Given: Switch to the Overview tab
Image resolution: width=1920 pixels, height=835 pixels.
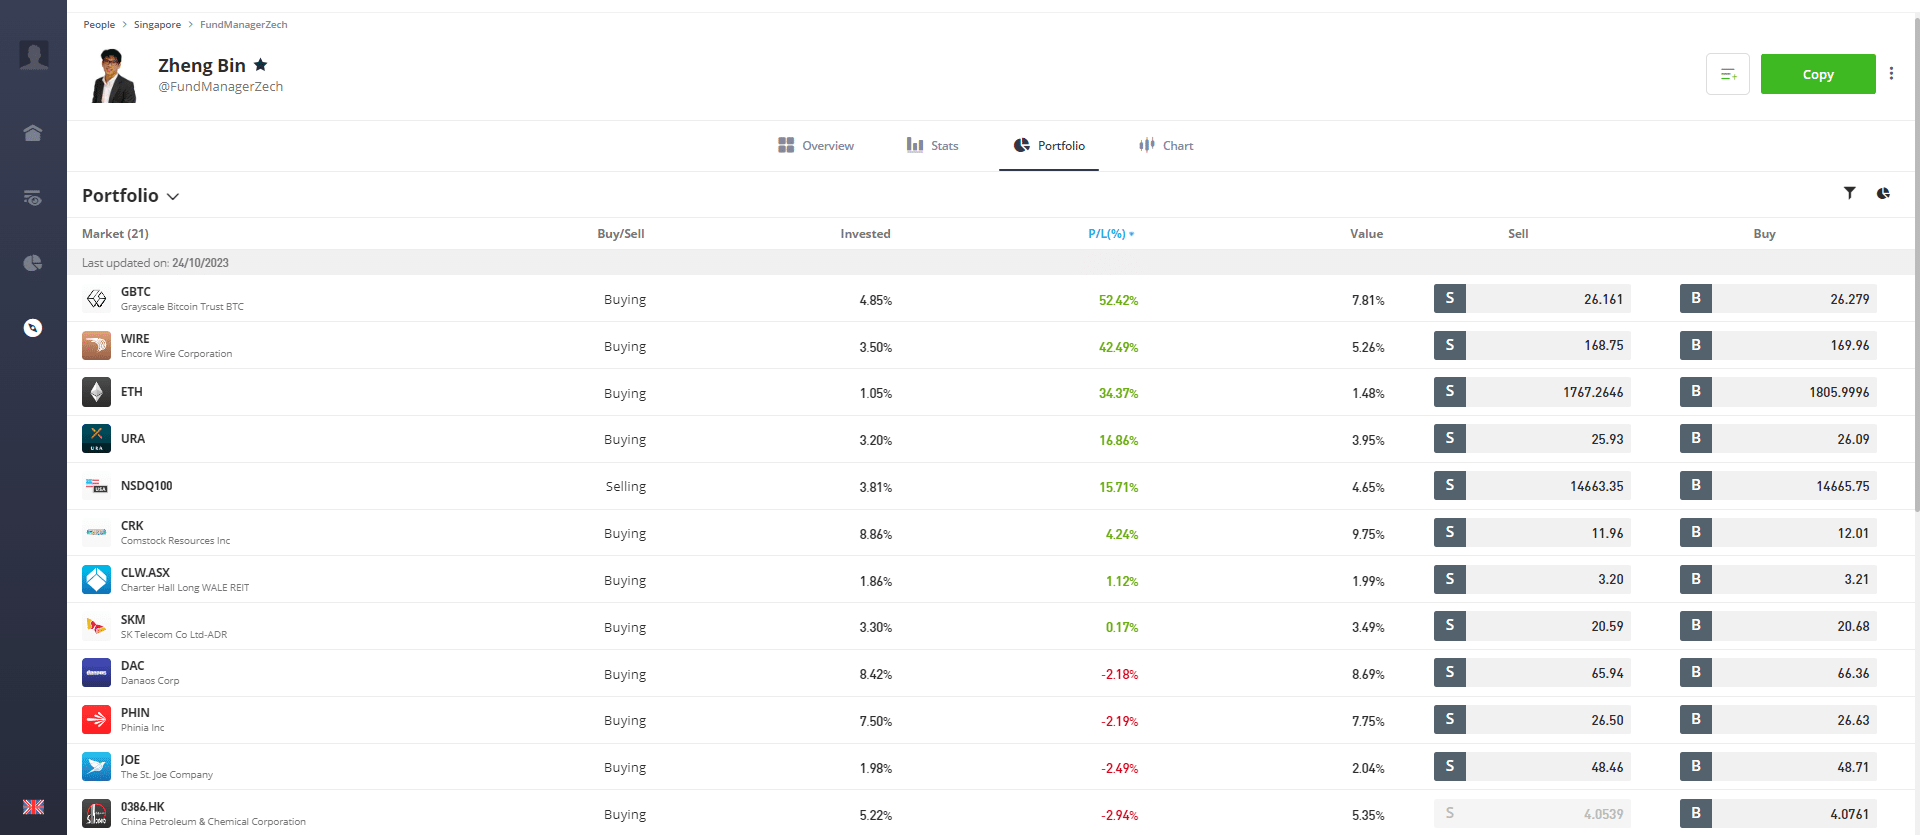Looking at the screenshot, I should [816, 146].
